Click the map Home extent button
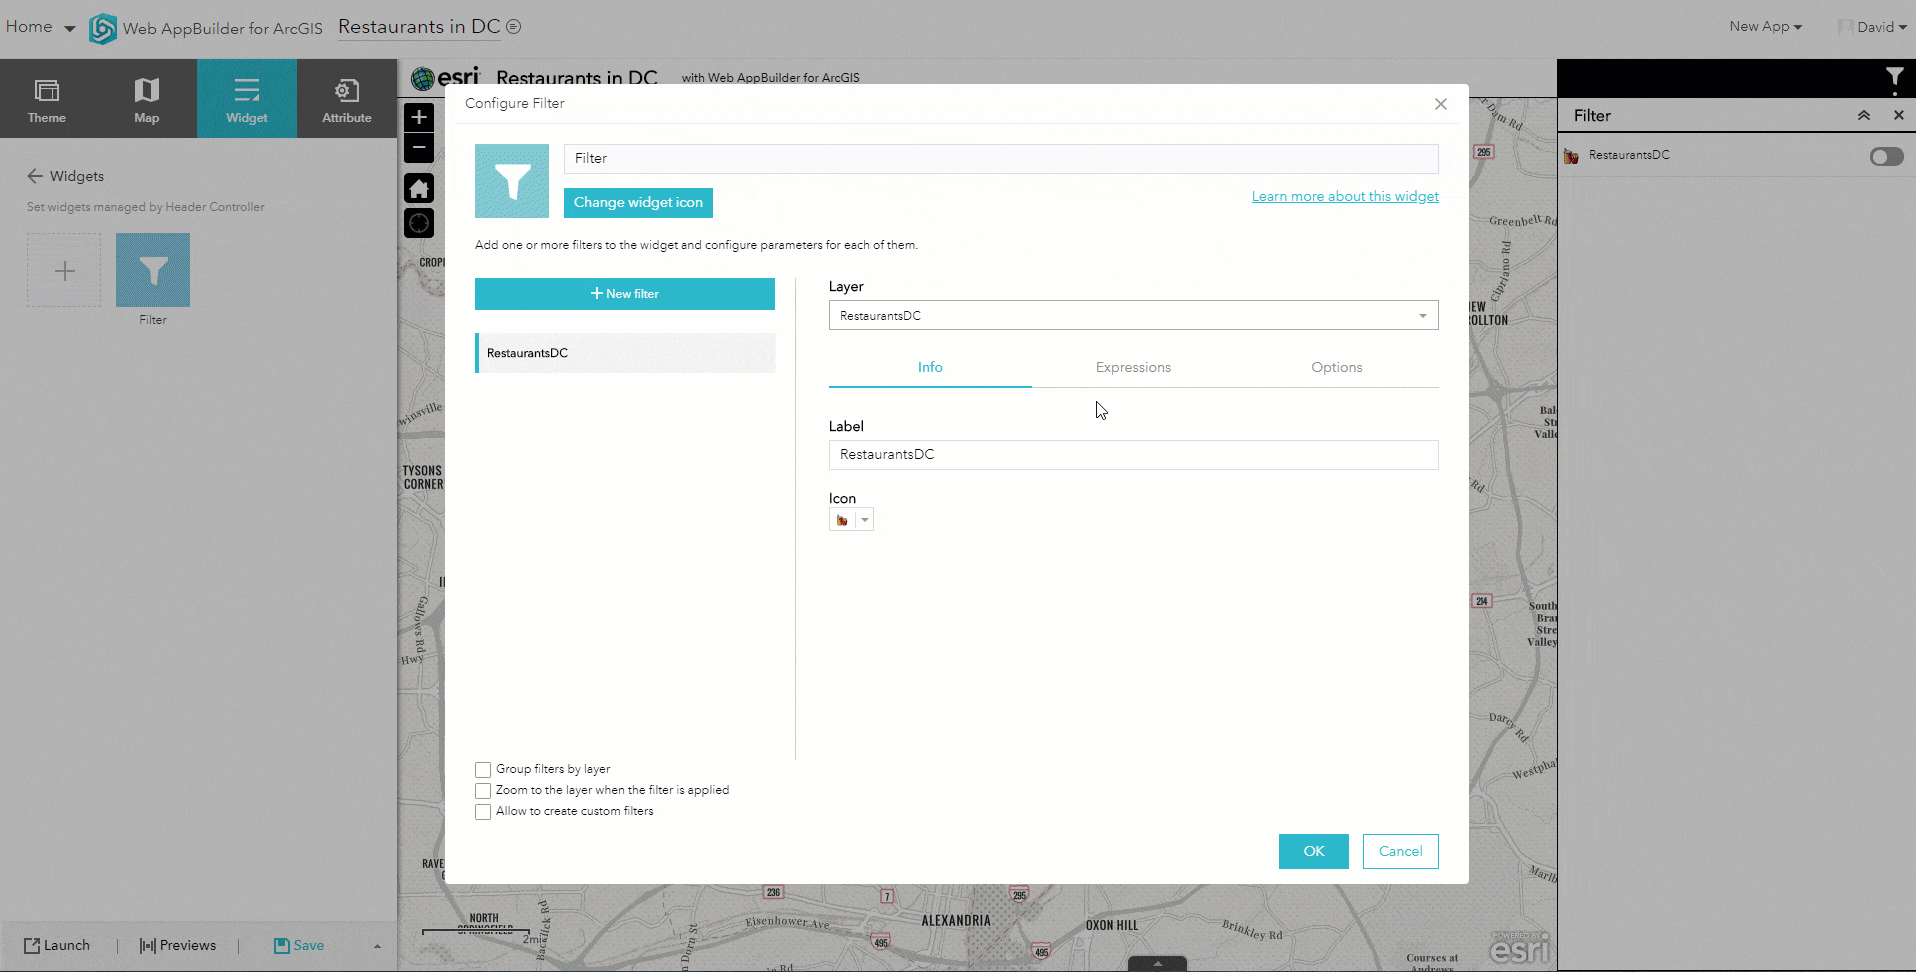This screenshot has height=972, width=1916. coord(419,188)
